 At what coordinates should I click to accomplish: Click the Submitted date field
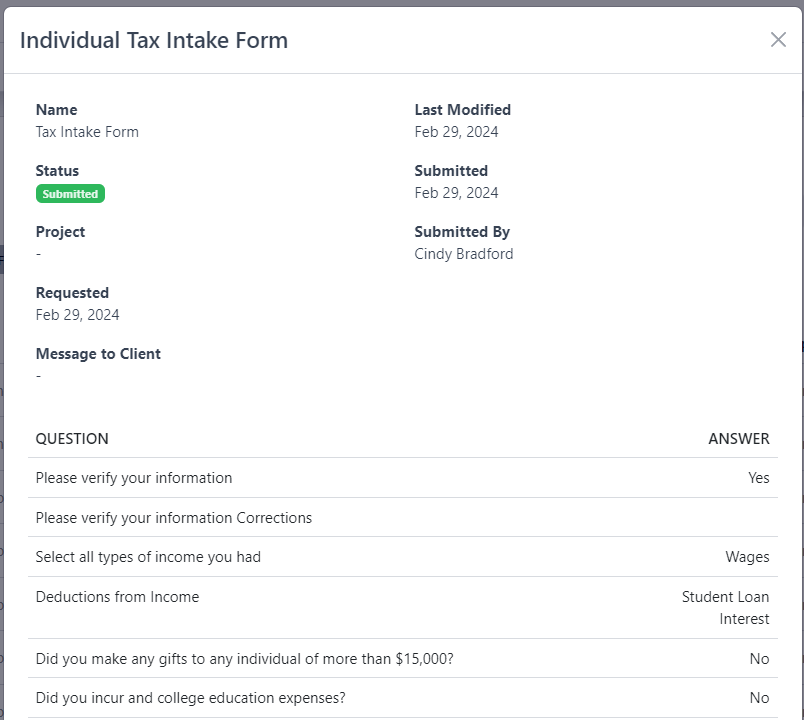[457, 192]
